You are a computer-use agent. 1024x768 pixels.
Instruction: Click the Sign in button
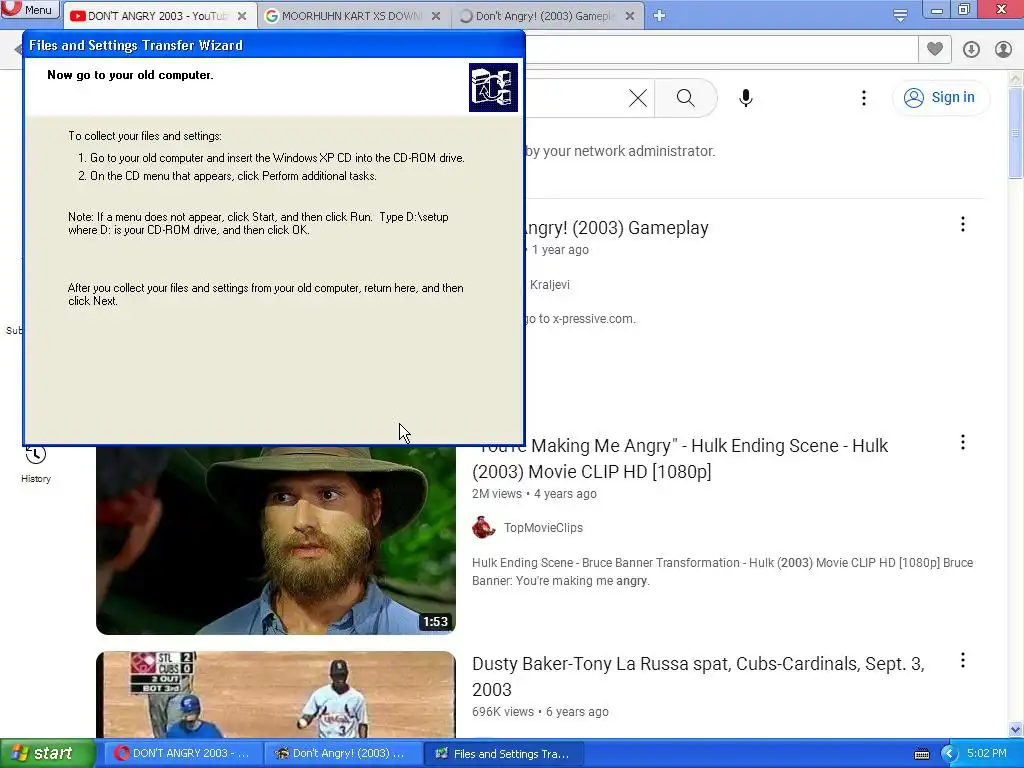[940, 97]
